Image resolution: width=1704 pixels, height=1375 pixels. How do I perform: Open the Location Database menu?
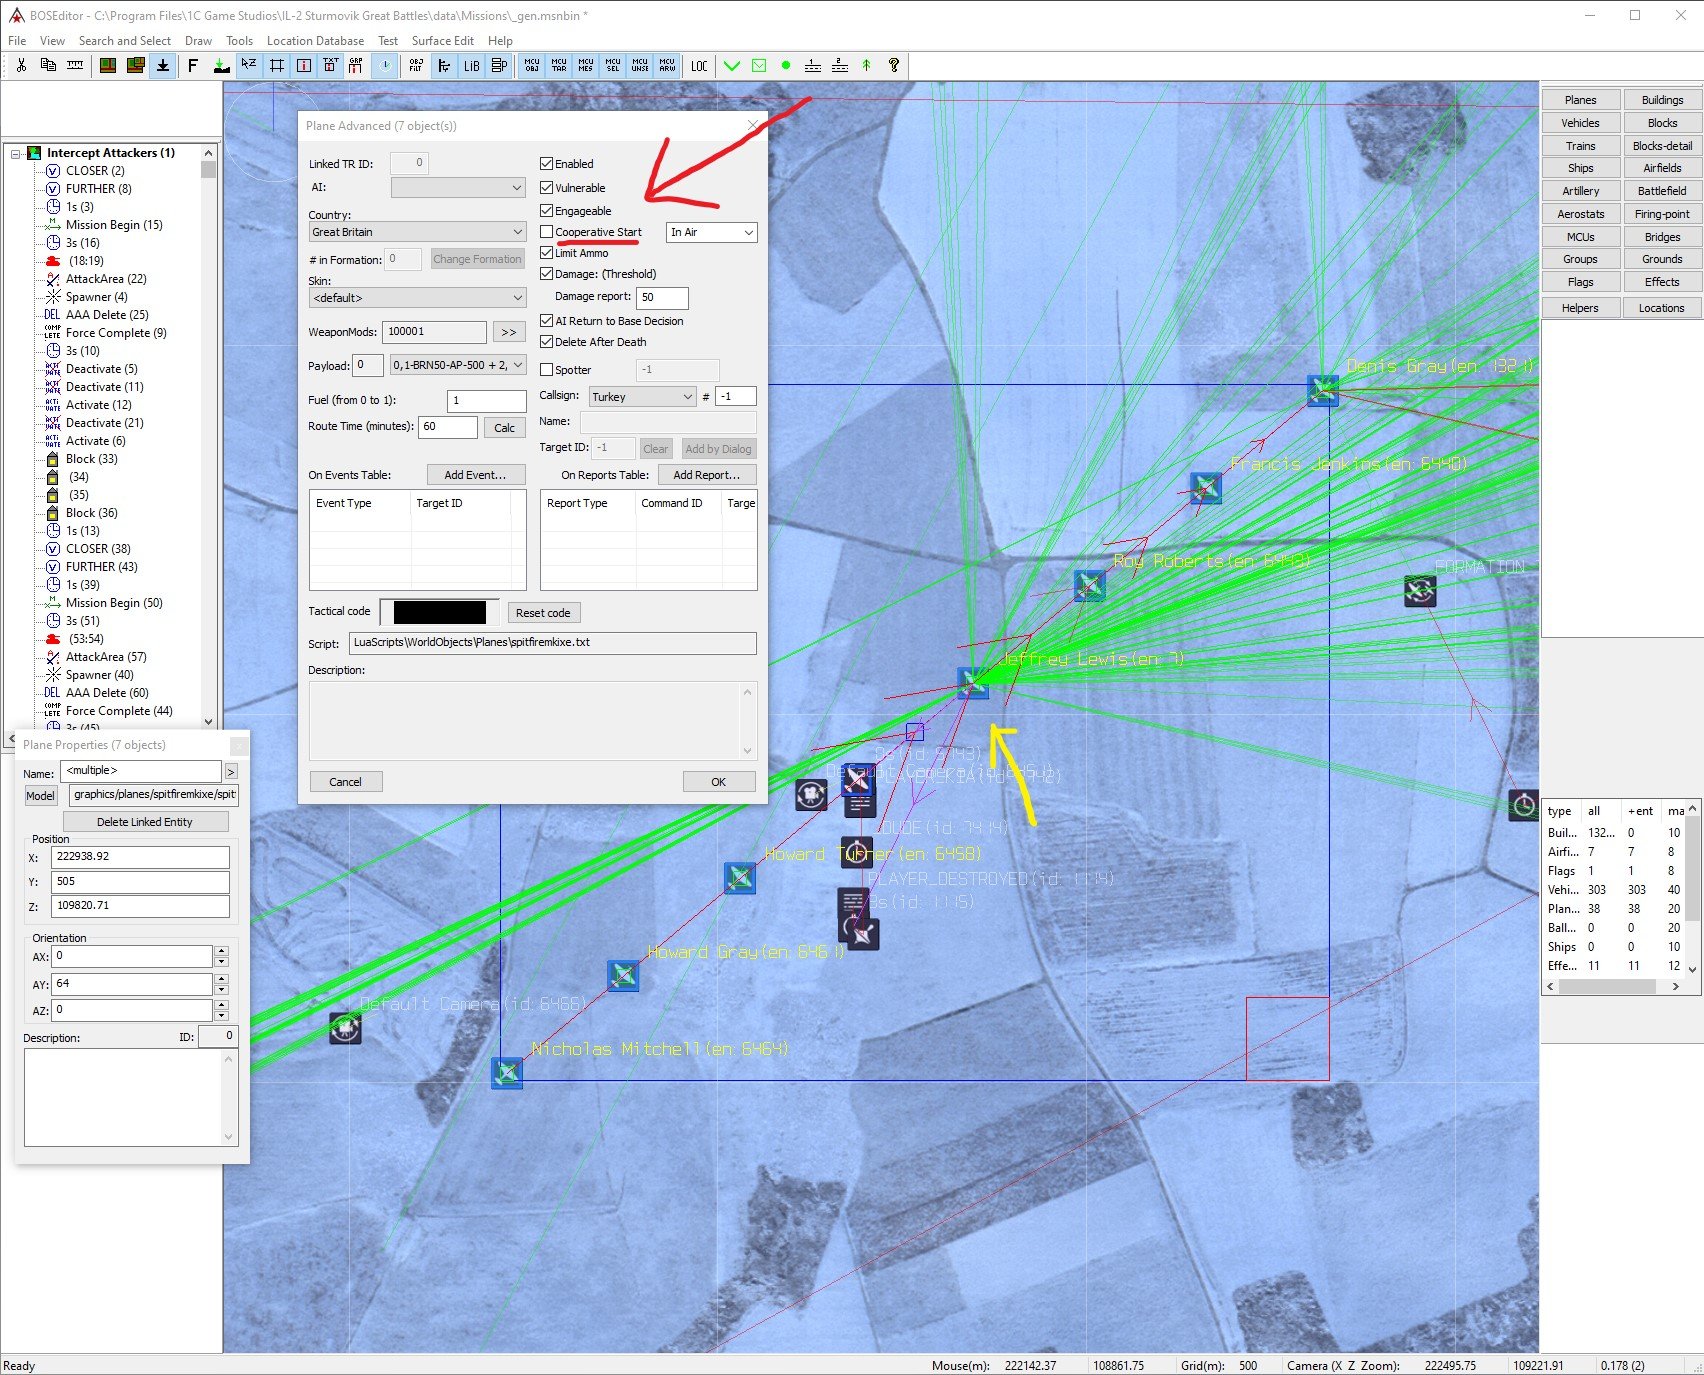[315, 41]
